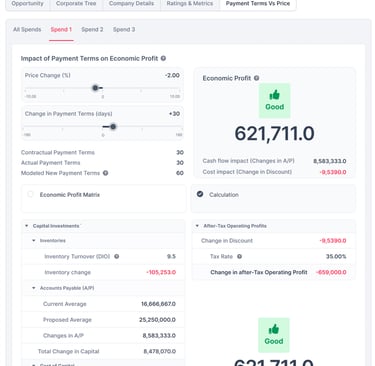
Task: Collapse the After-Tax Operating Profits section
Action: coord(197,226)
